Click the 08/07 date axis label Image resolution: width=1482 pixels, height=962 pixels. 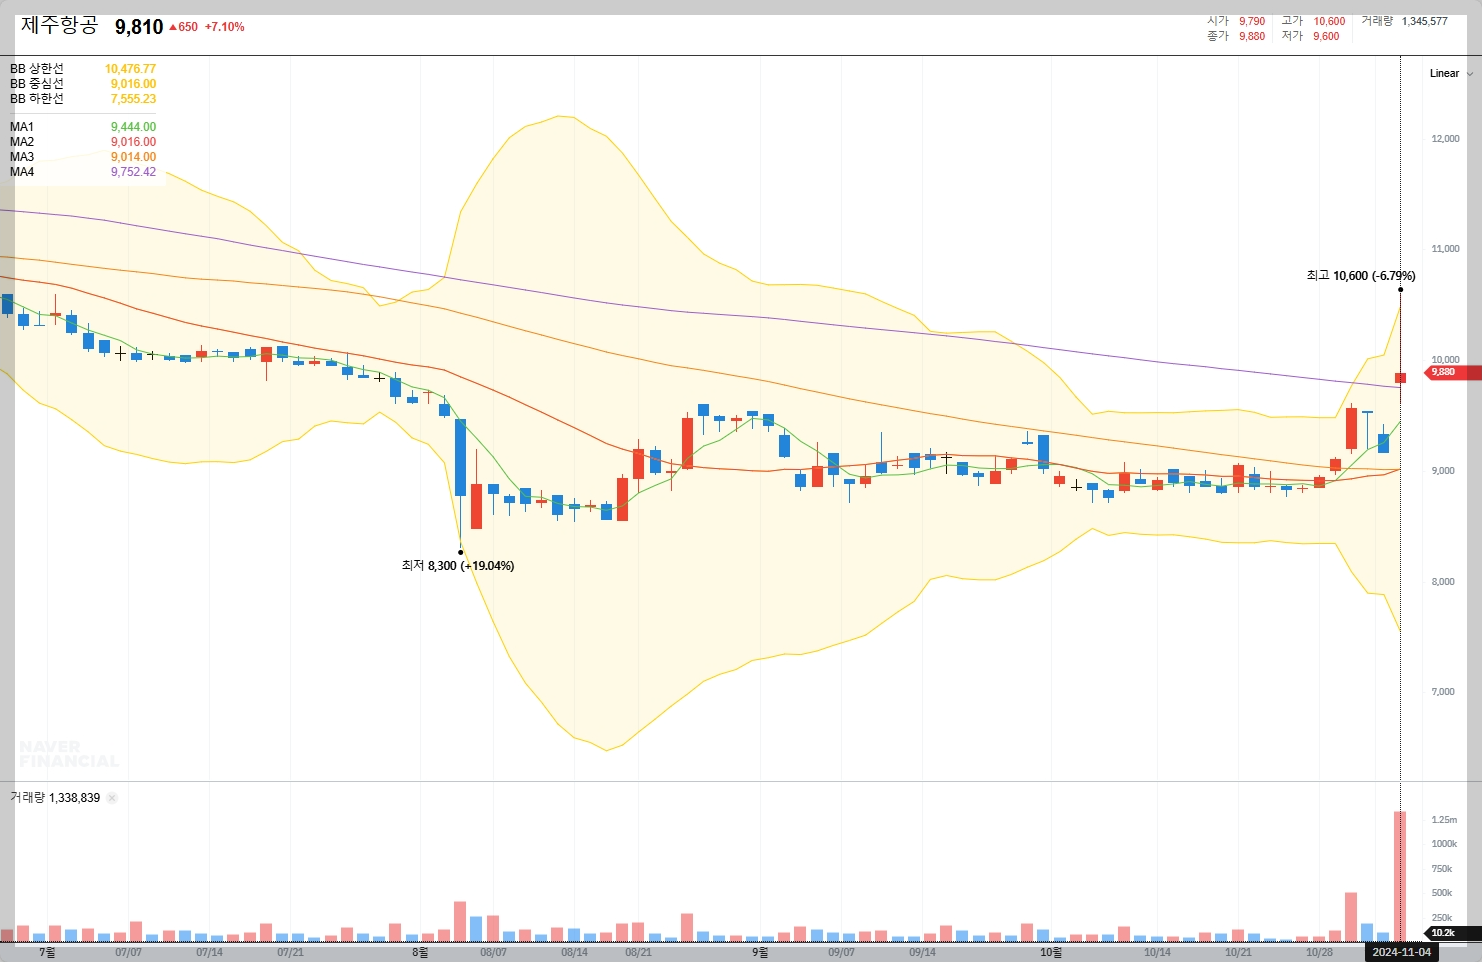pyautogui.click(x=493, y=952)
